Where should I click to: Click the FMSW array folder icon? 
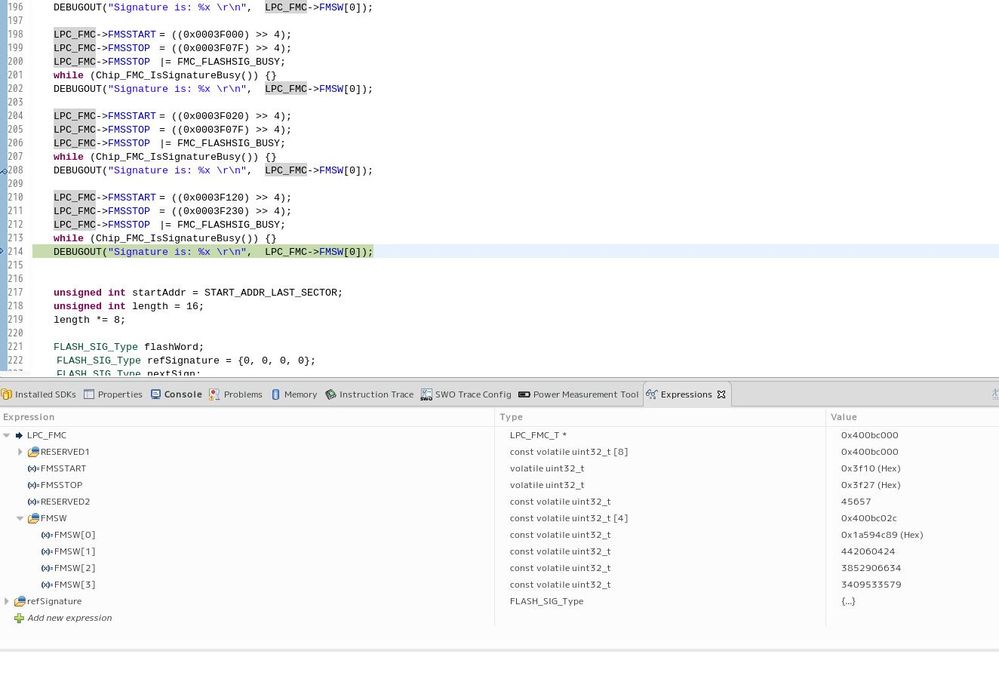pyautogui.click(x=33, y=518)
